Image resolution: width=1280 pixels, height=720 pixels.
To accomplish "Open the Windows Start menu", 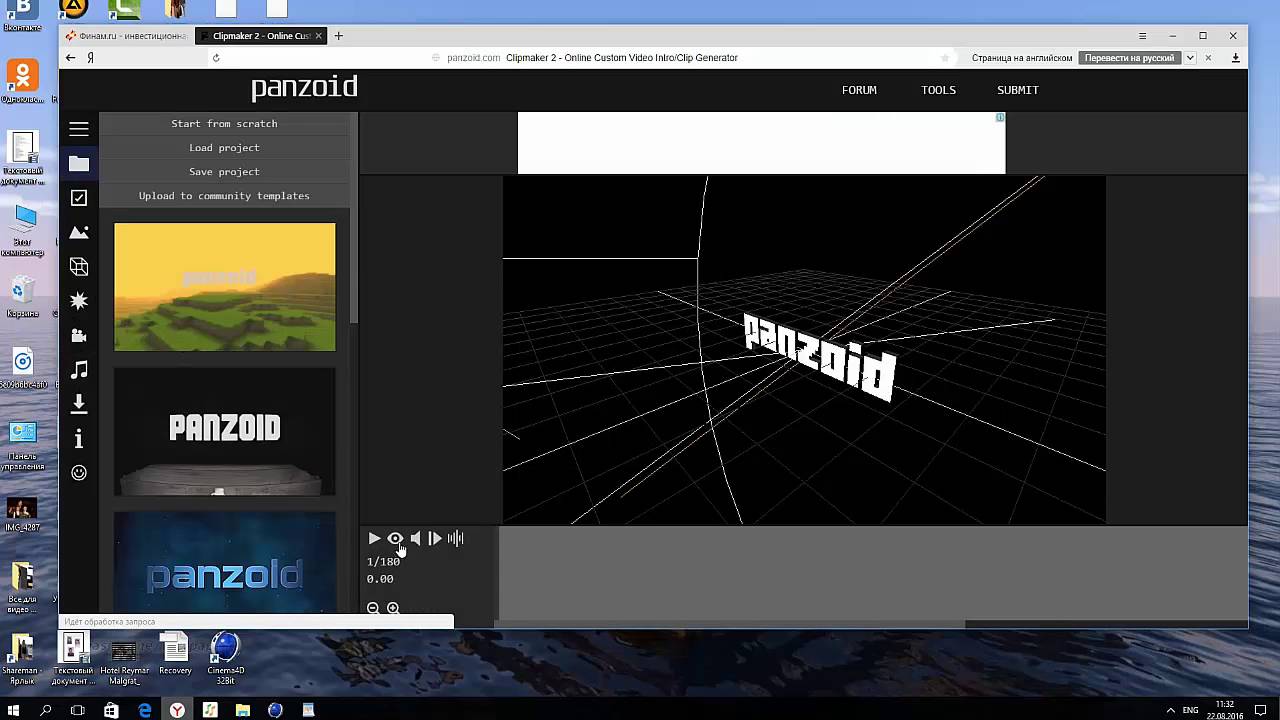I will pyautogui.click(x=14, y=710).
